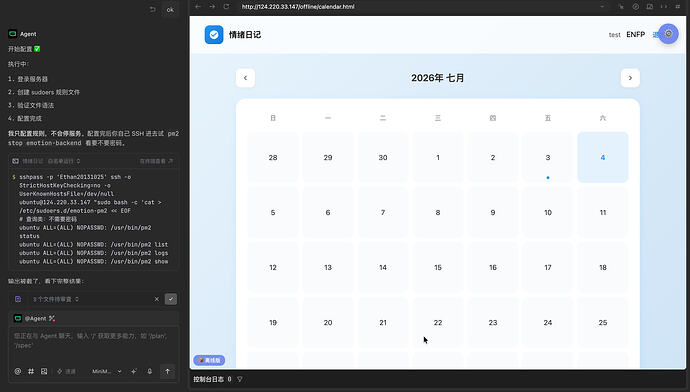Click the blue 情绪日记 checkmark logo
Image resolution: width=690 pixels, height=392 pixels.
pyautogui.click(x=214, y=35)
